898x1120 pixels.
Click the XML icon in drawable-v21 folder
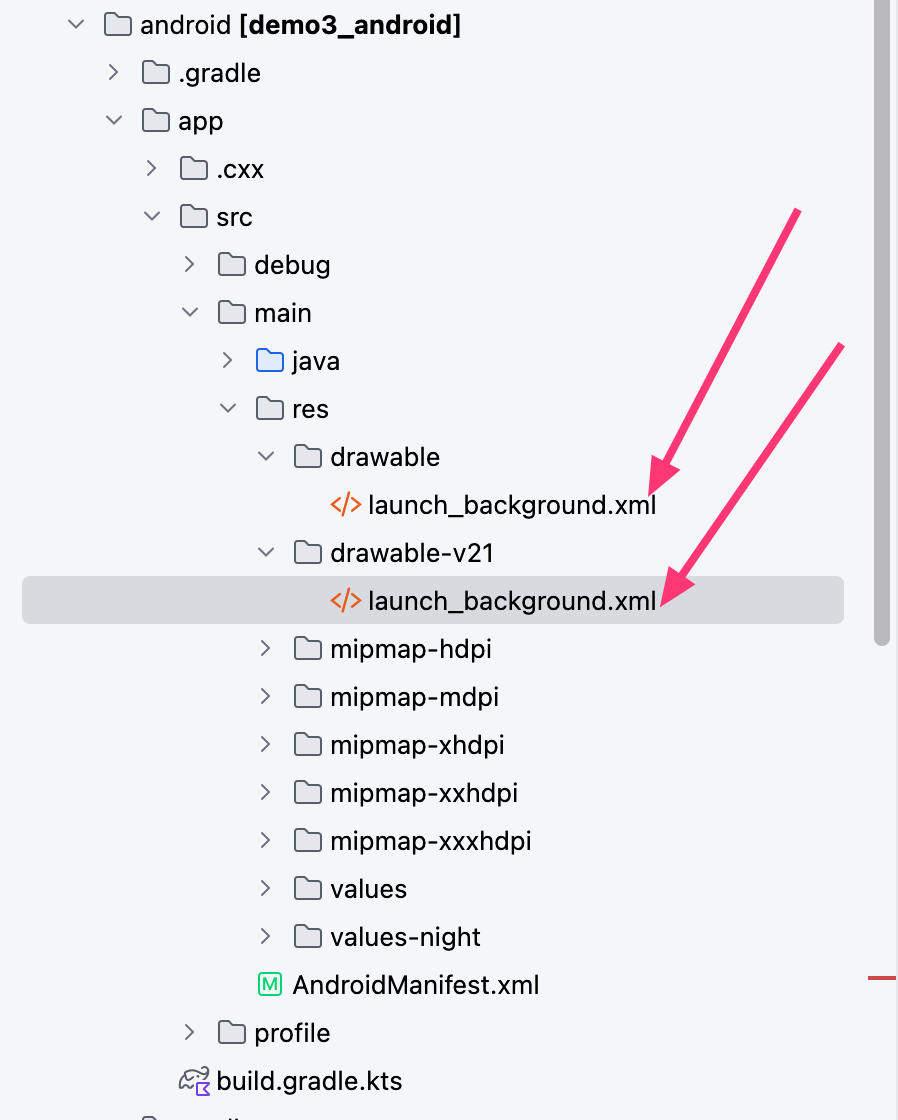pos(346,601)
